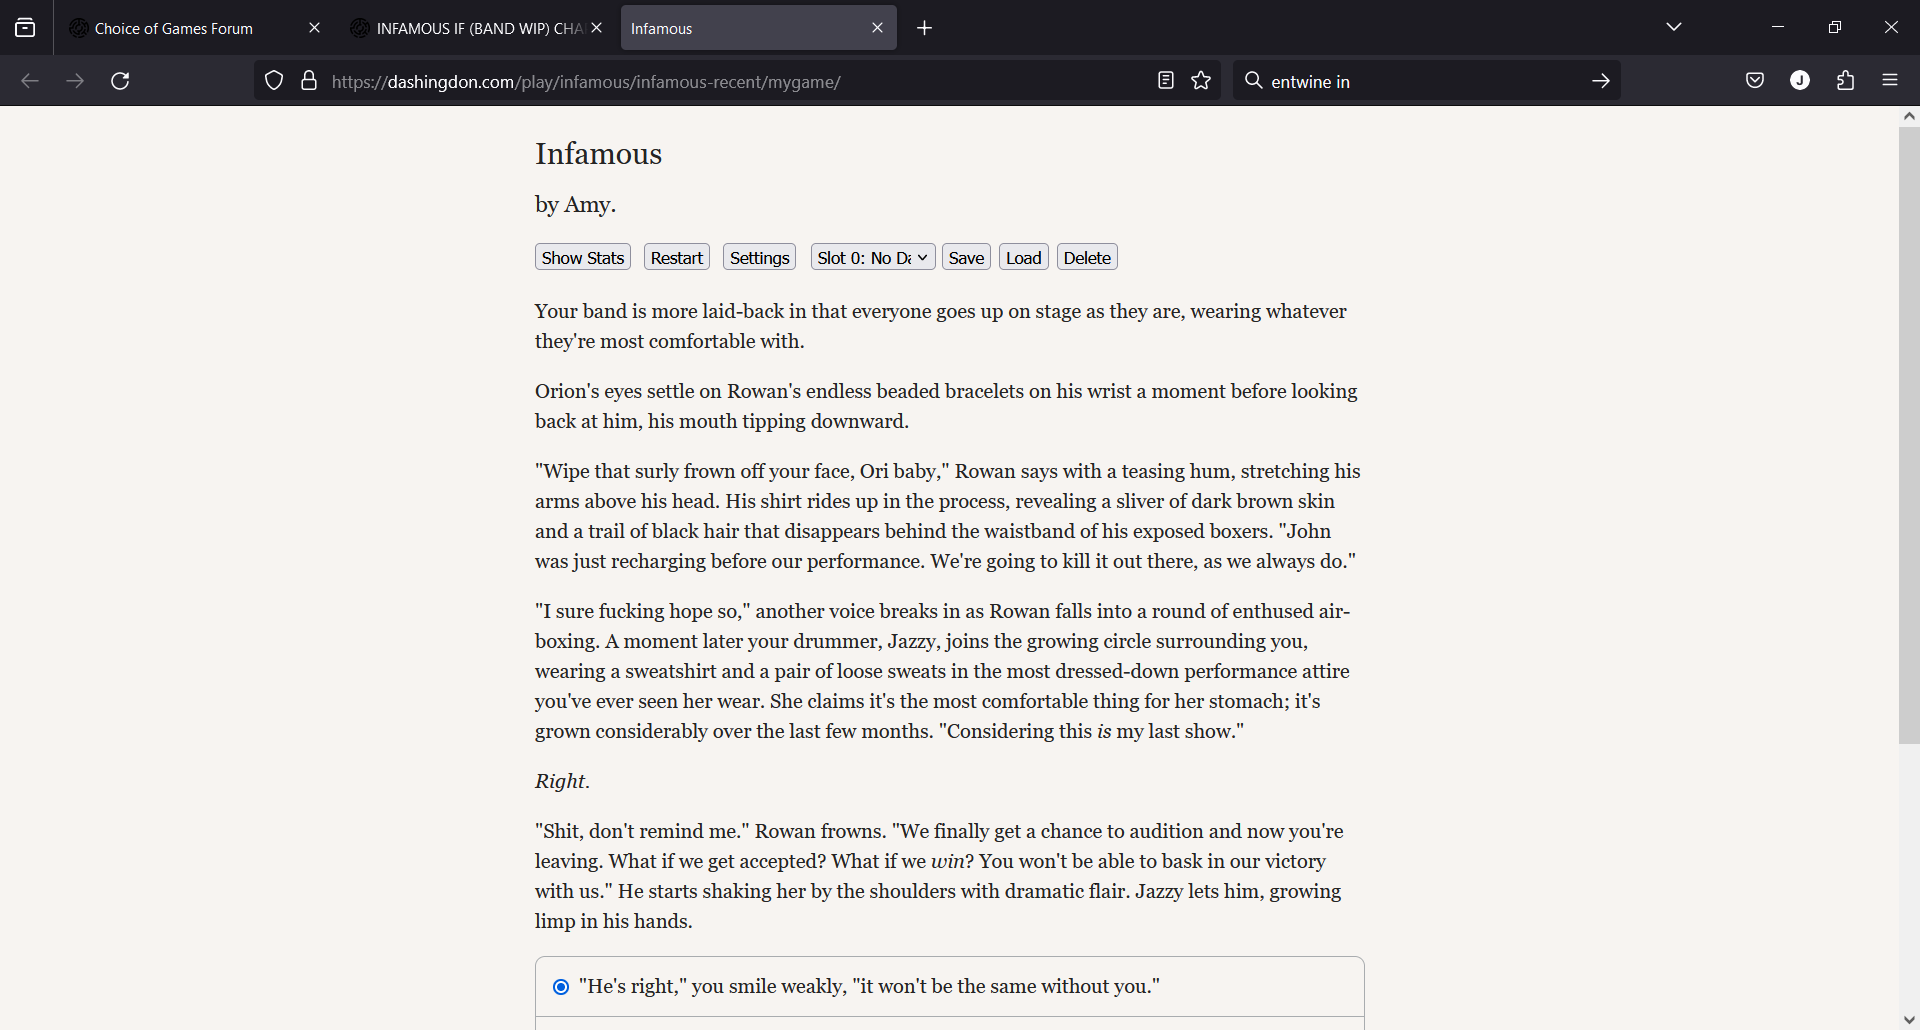Switch to INFAMOUS IF (BAND WIP) tab
The height and width of the screenshot is (1030, 1920).
476,28
